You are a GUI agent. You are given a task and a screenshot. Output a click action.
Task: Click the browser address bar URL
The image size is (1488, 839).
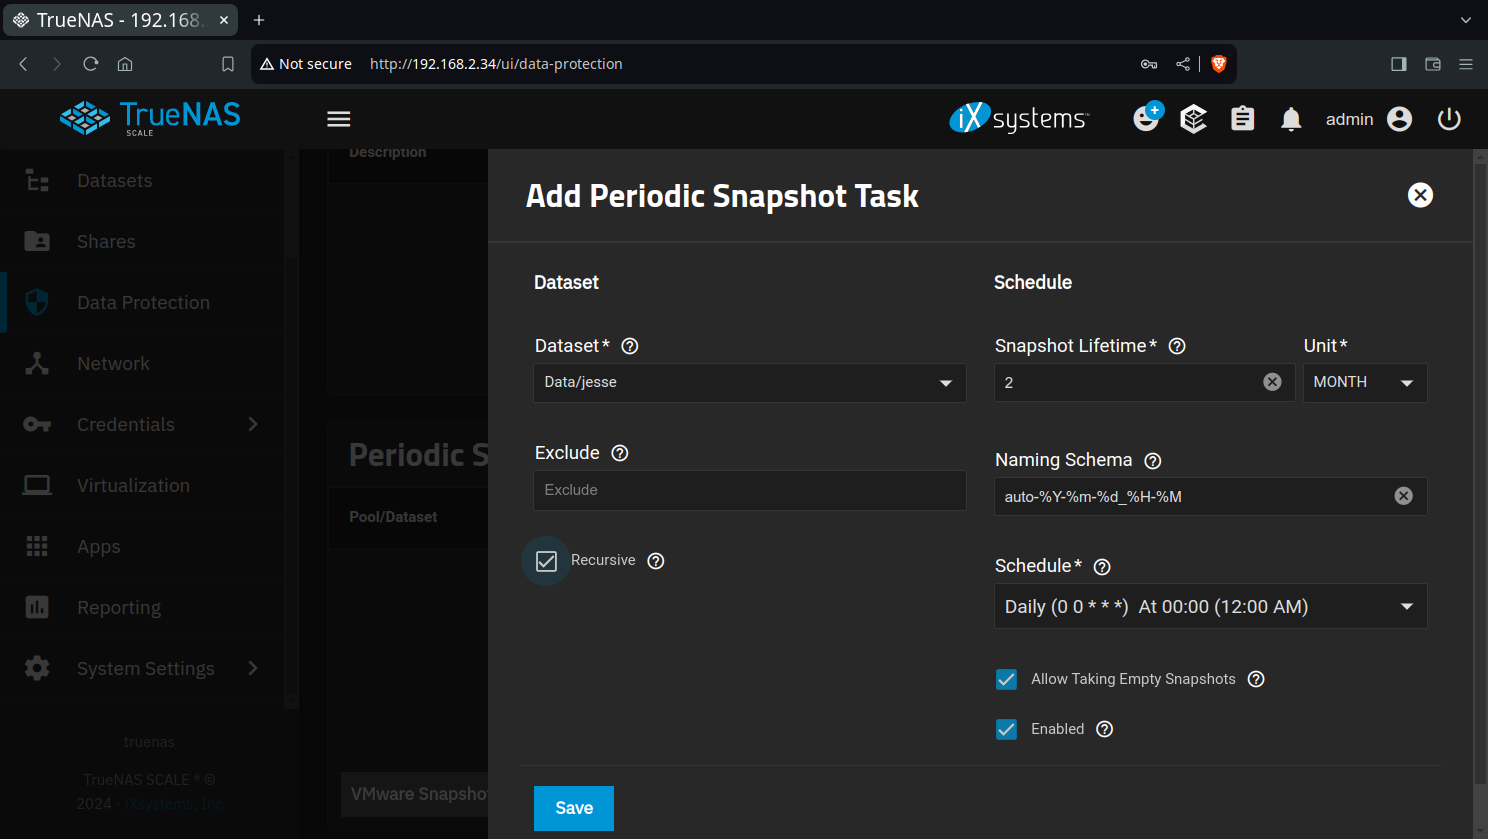[x=496, y=64]
